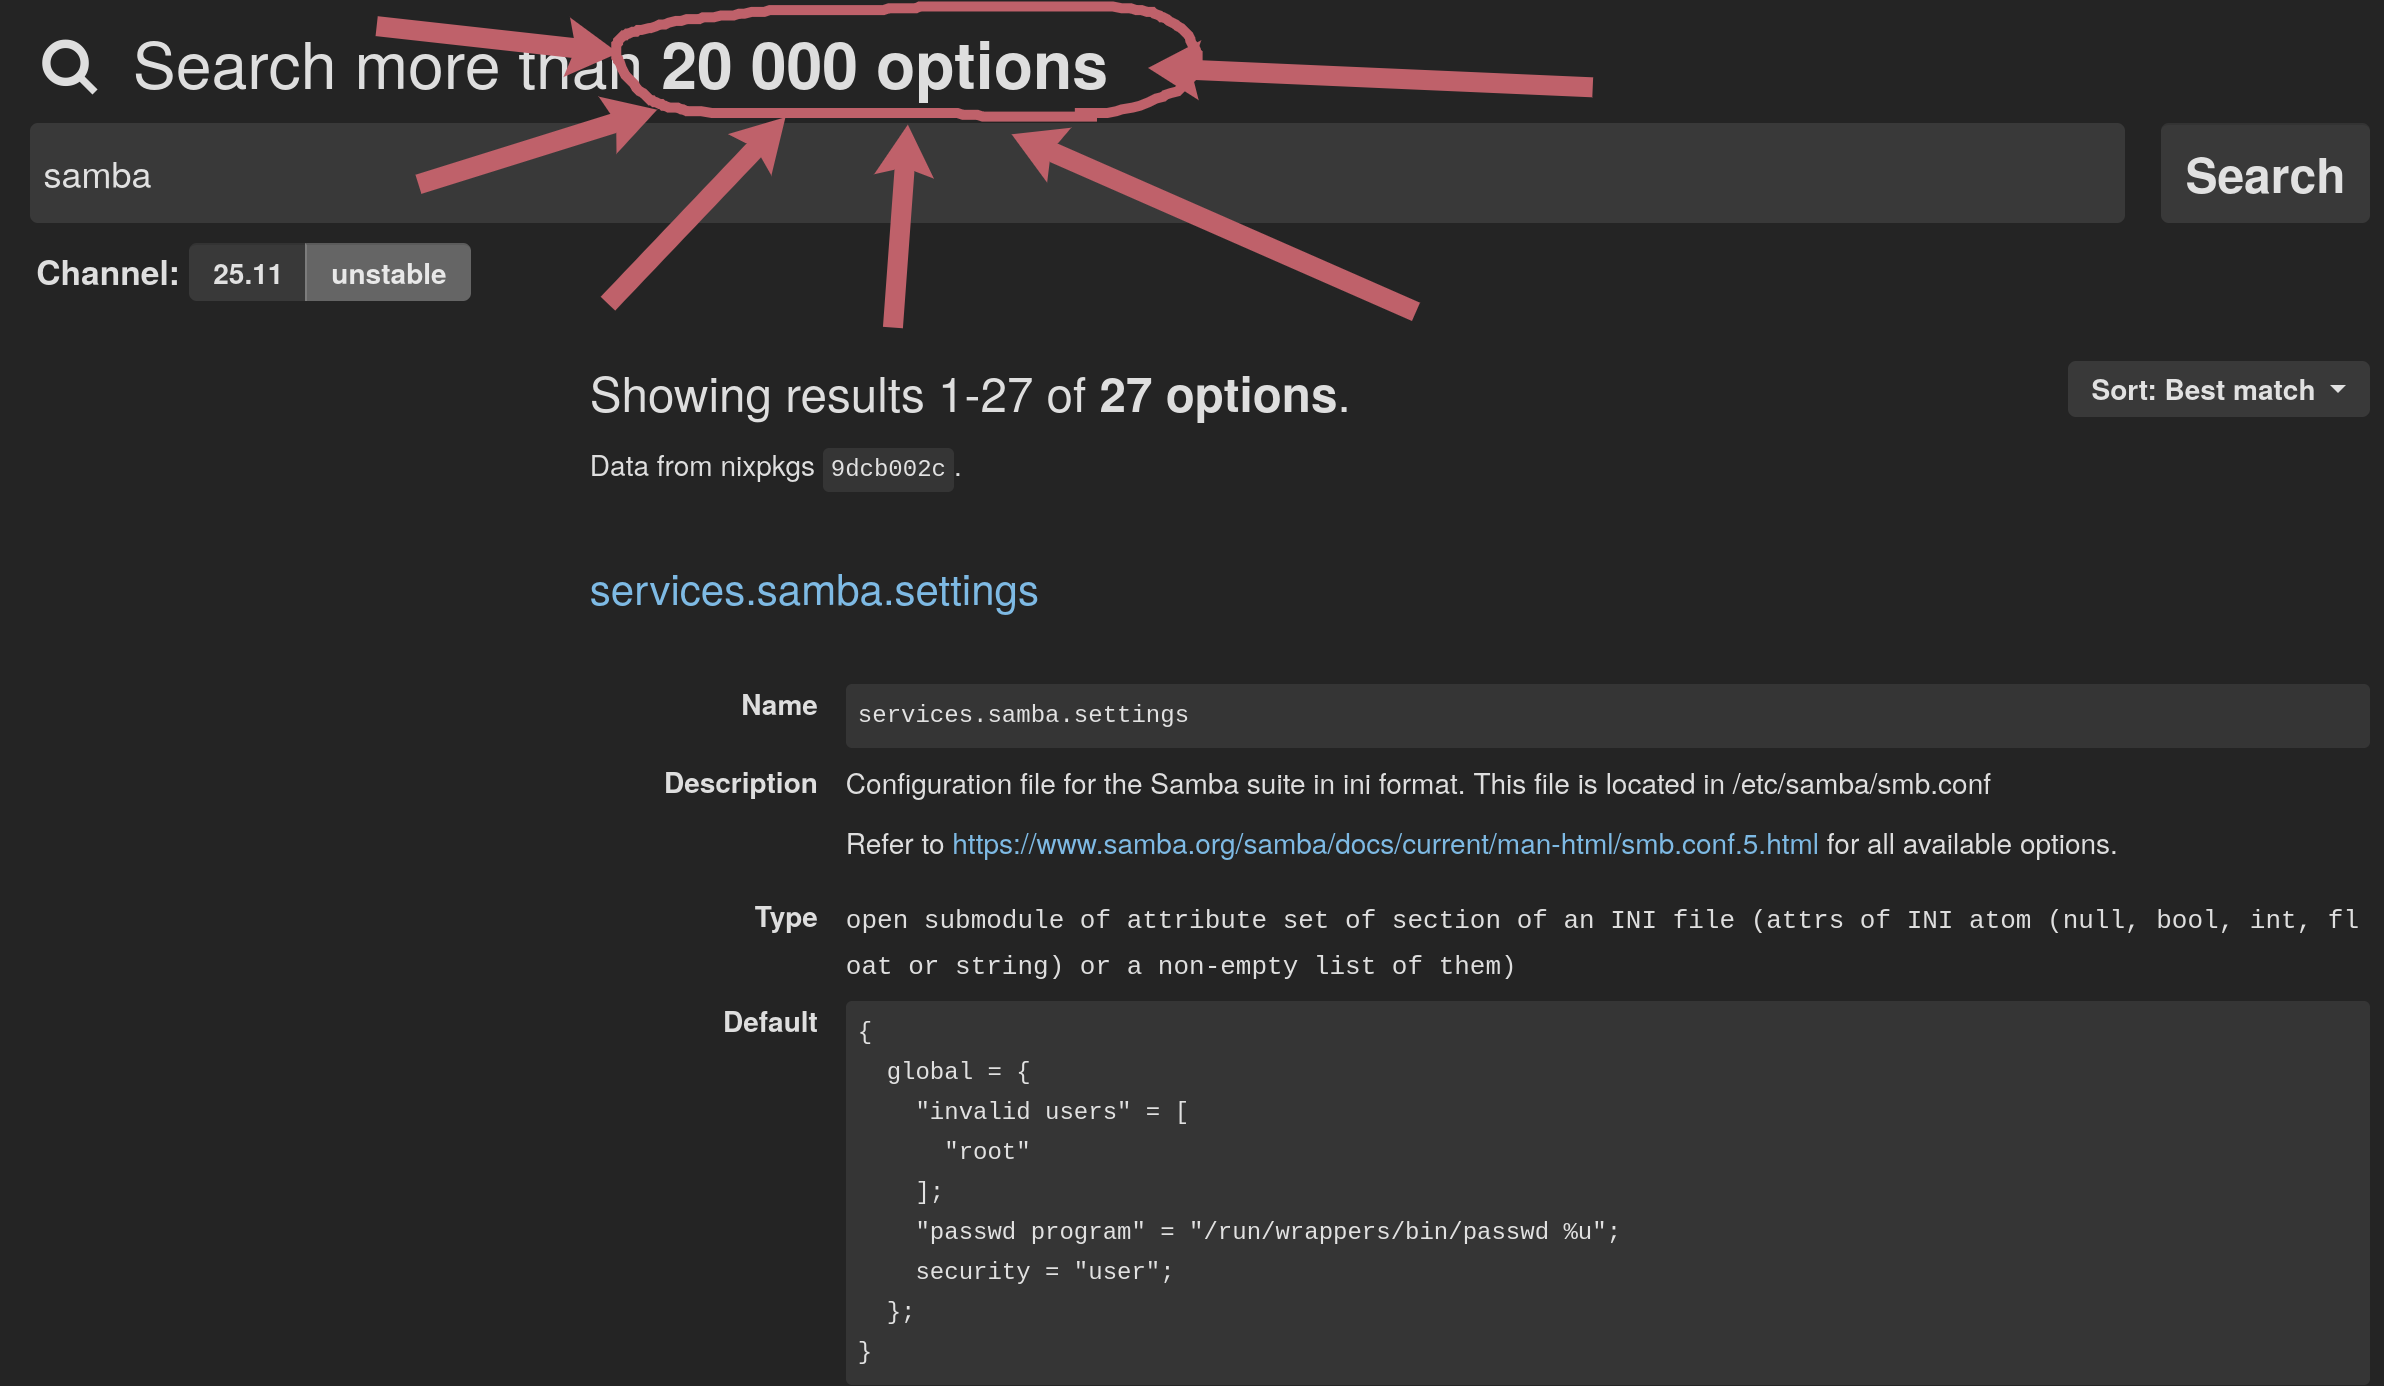Click the Name value box services.samba.settings
The image size is (2384, 1386).
(1606, 715)
